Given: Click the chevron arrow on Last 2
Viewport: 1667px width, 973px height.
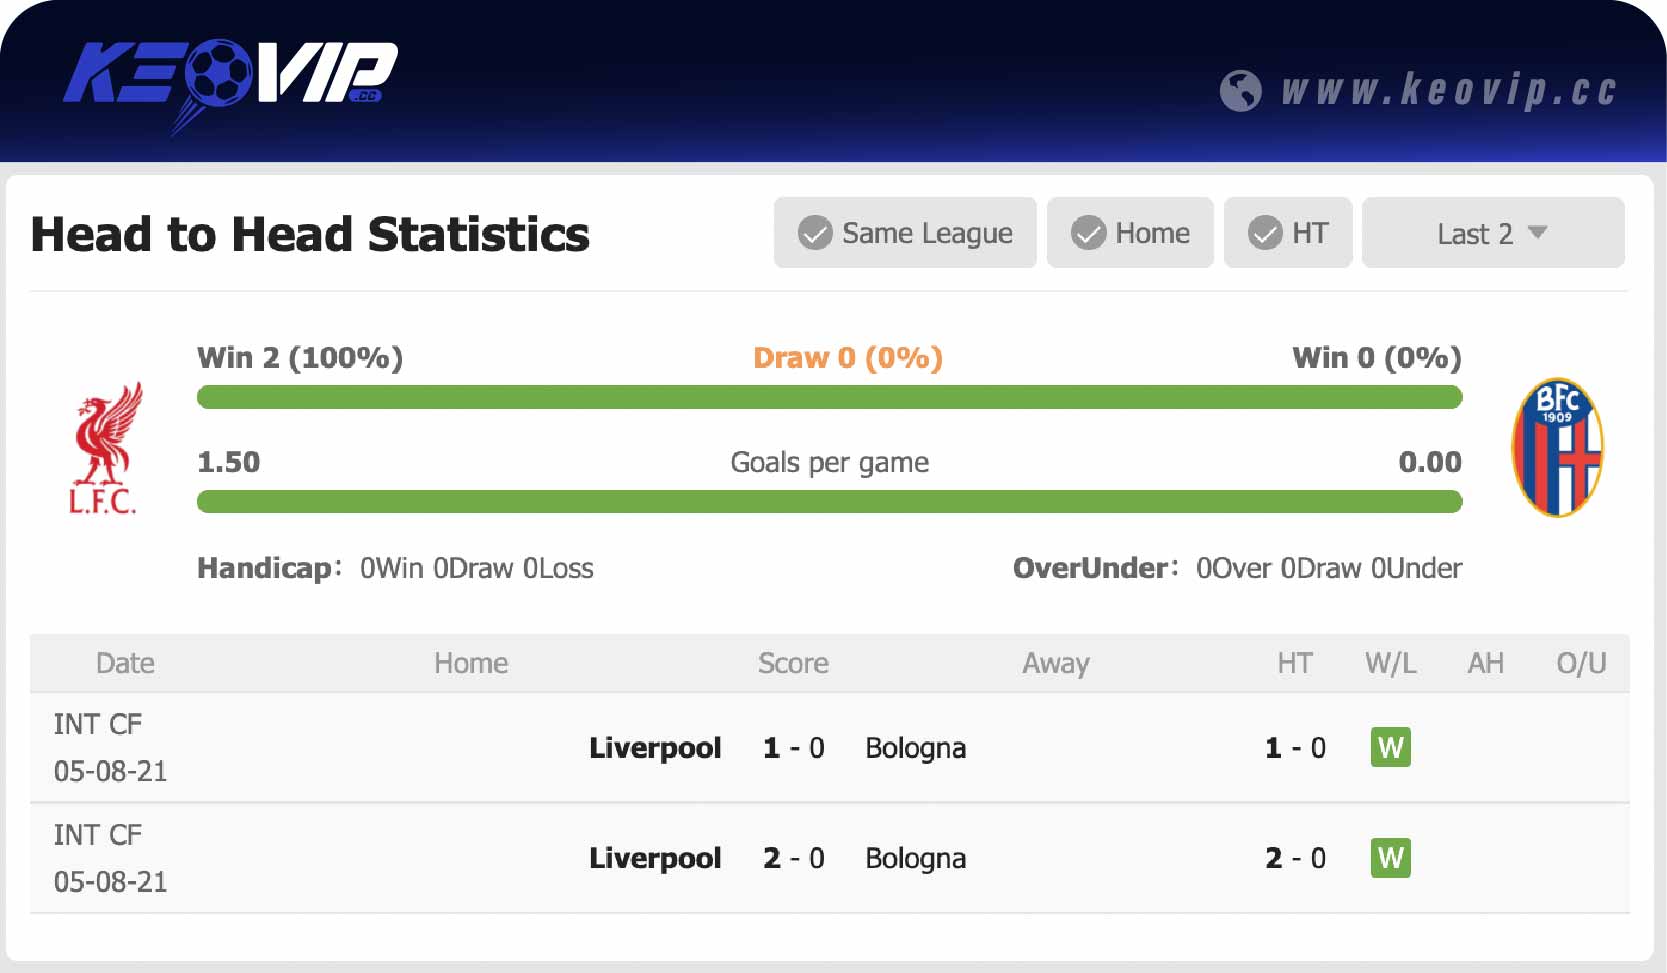Looking at the screenshot, I should [x=1538, y=233].
